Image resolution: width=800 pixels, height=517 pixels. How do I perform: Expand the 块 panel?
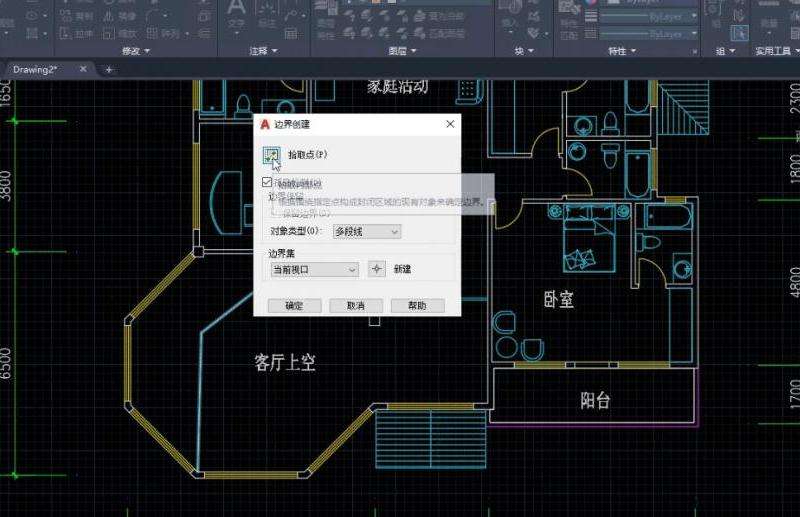pos(523,51)
